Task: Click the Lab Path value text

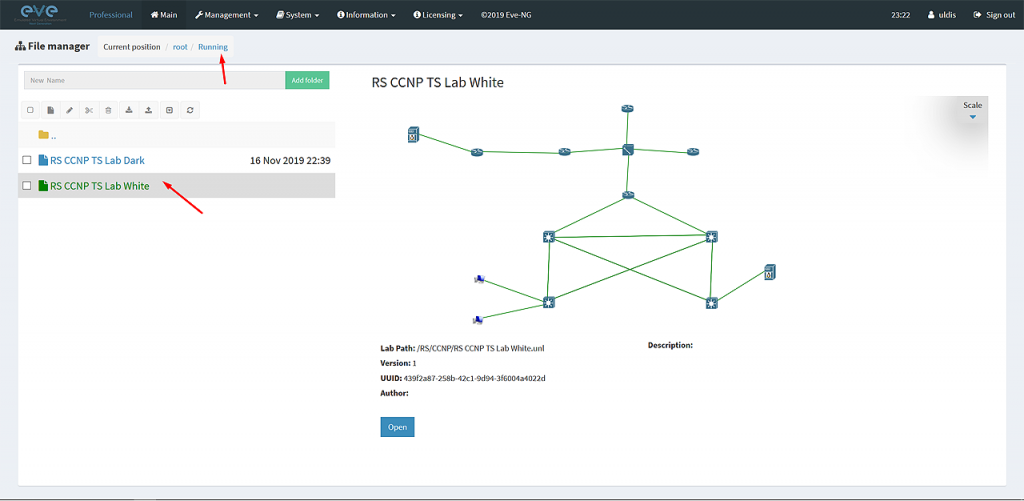Action: pos(481,348)
